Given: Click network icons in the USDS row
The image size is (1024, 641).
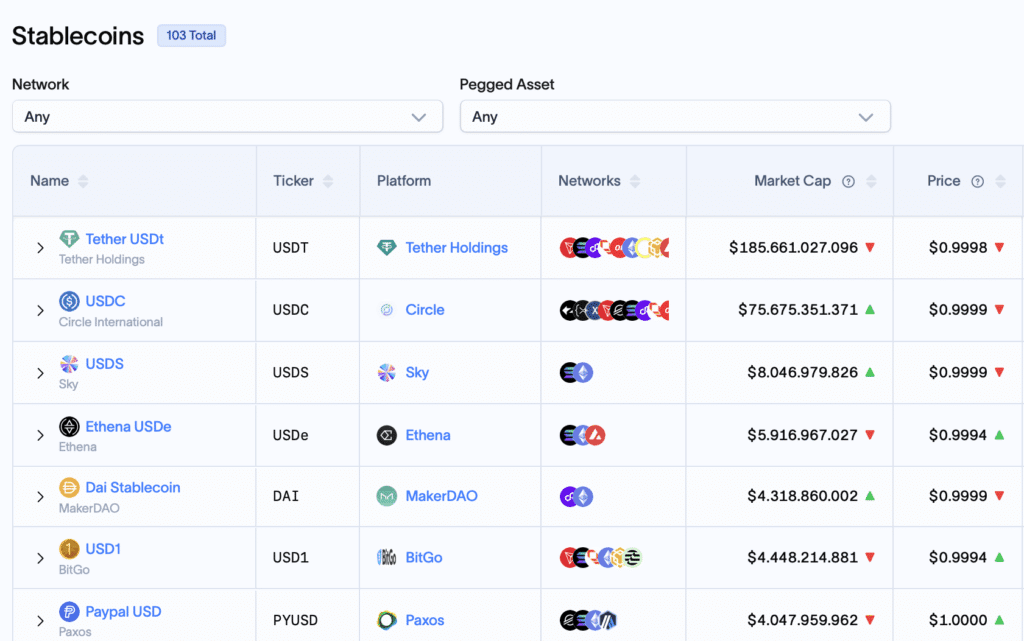Looking at the screenshot, I should pos(577,373).
